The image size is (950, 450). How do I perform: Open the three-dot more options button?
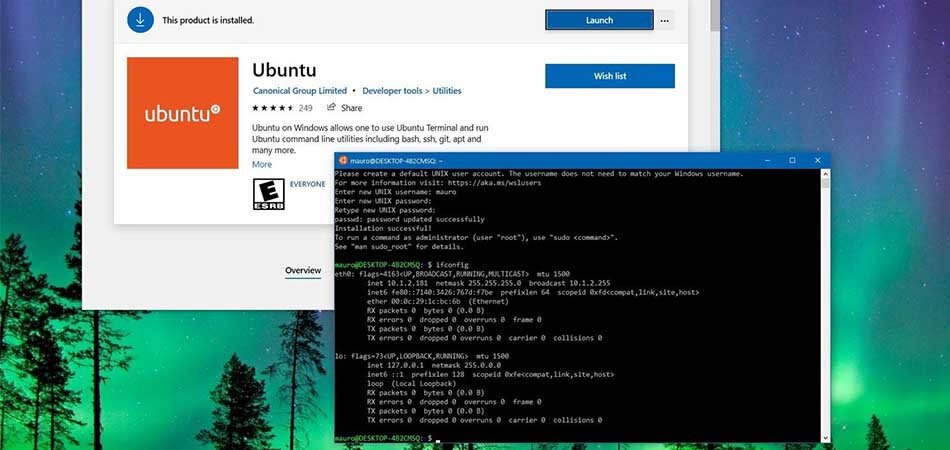(x=665, y=20)
